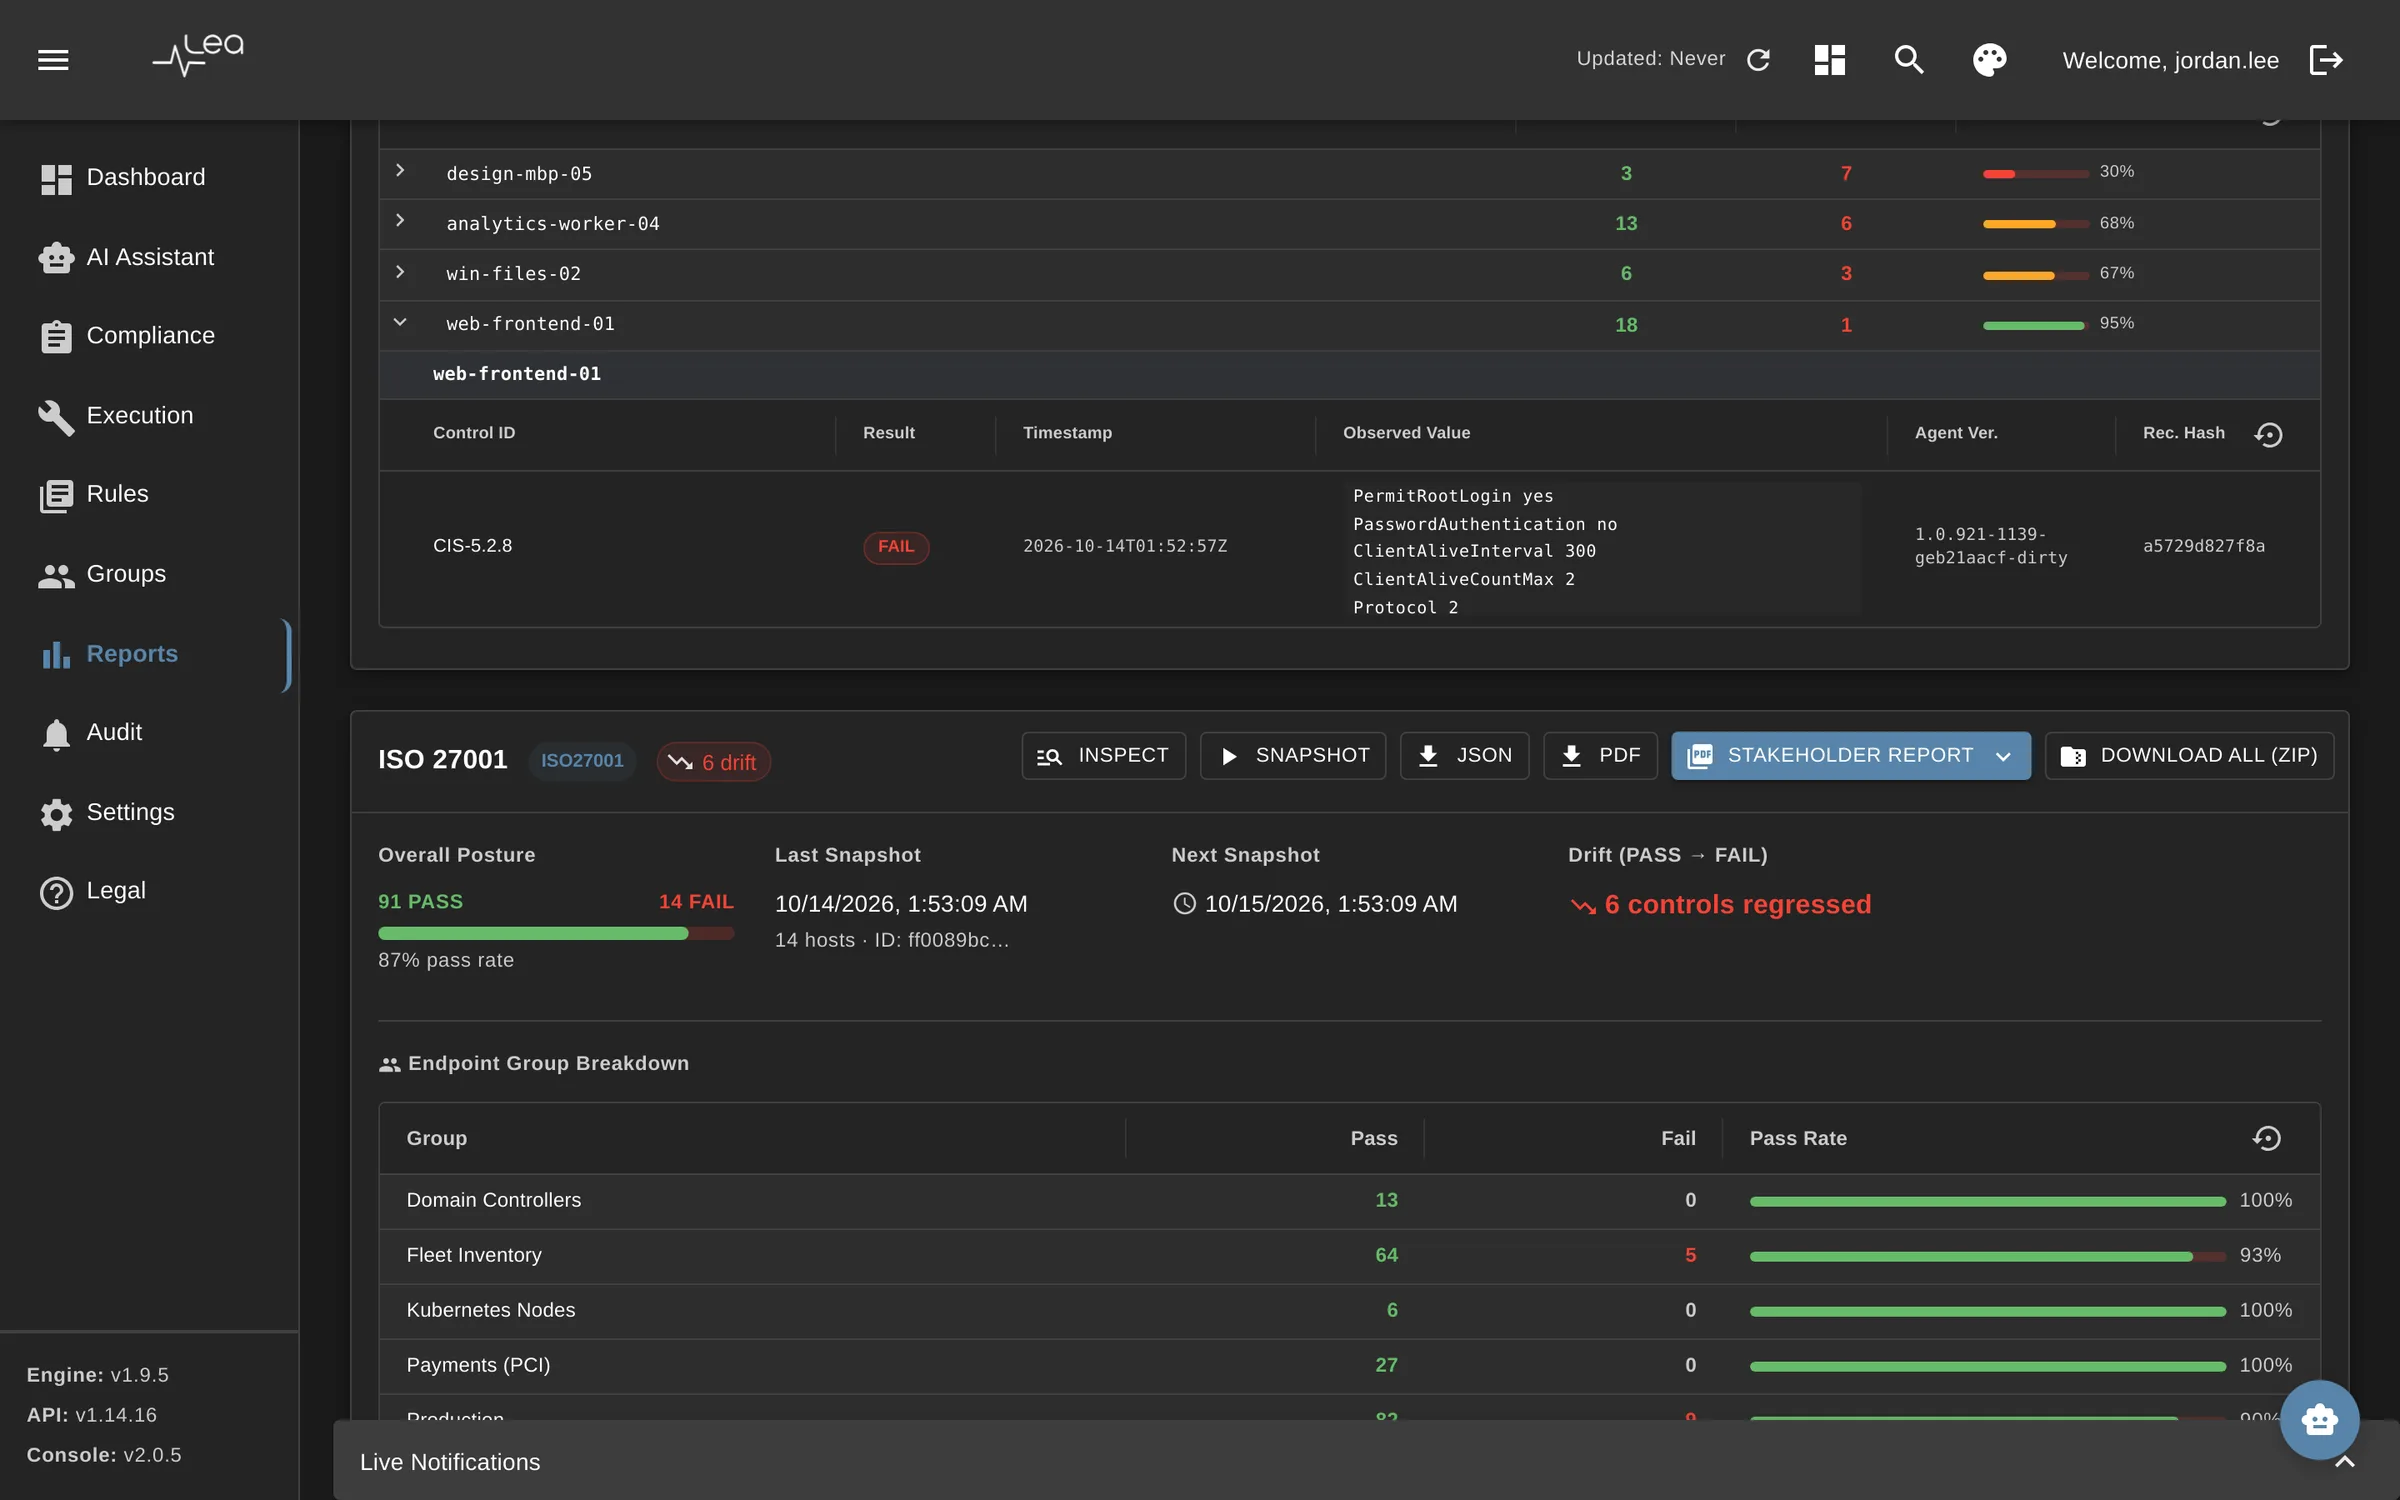Collapse the web-frontend-01 host row
The height and width of the screenshot is (1500, 2400).
400,322
